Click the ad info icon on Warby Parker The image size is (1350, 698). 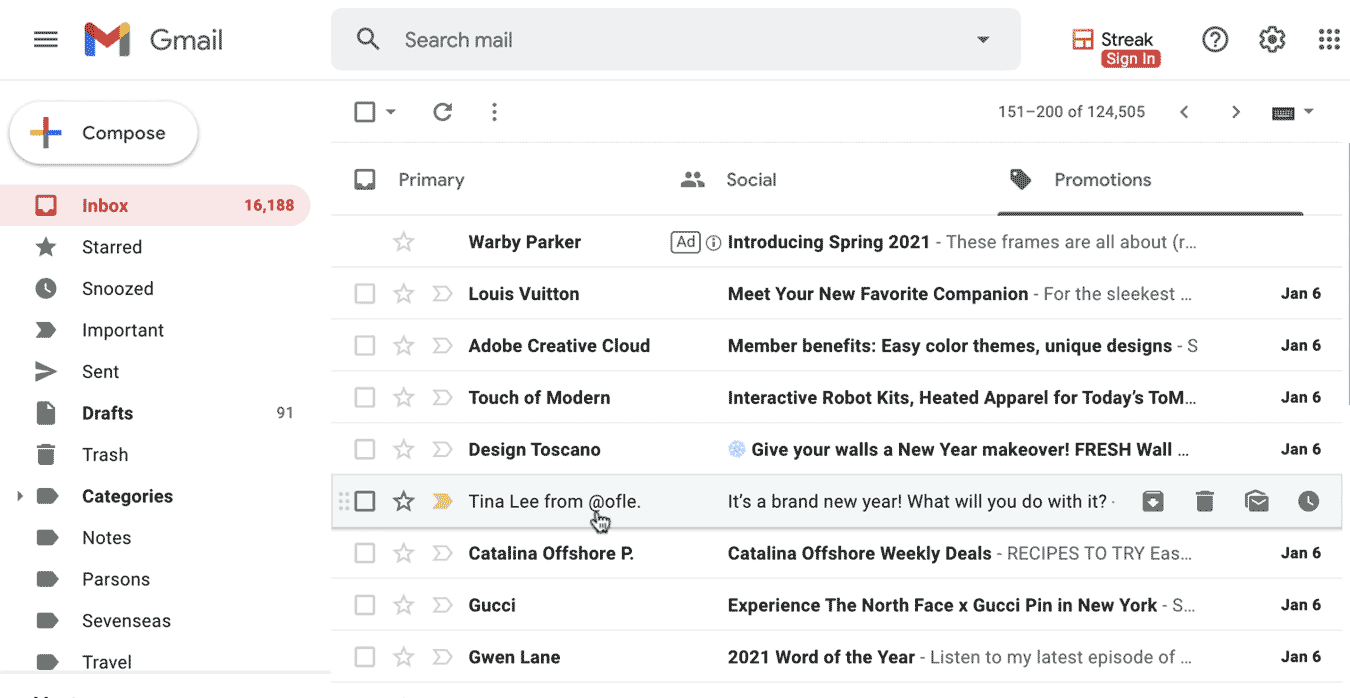pos(714,242)
